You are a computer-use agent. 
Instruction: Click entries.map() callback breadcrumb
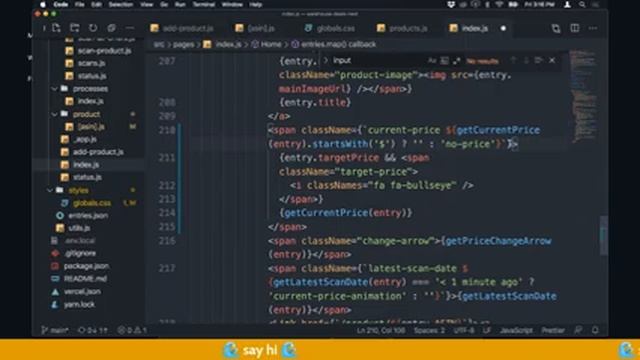338,44
